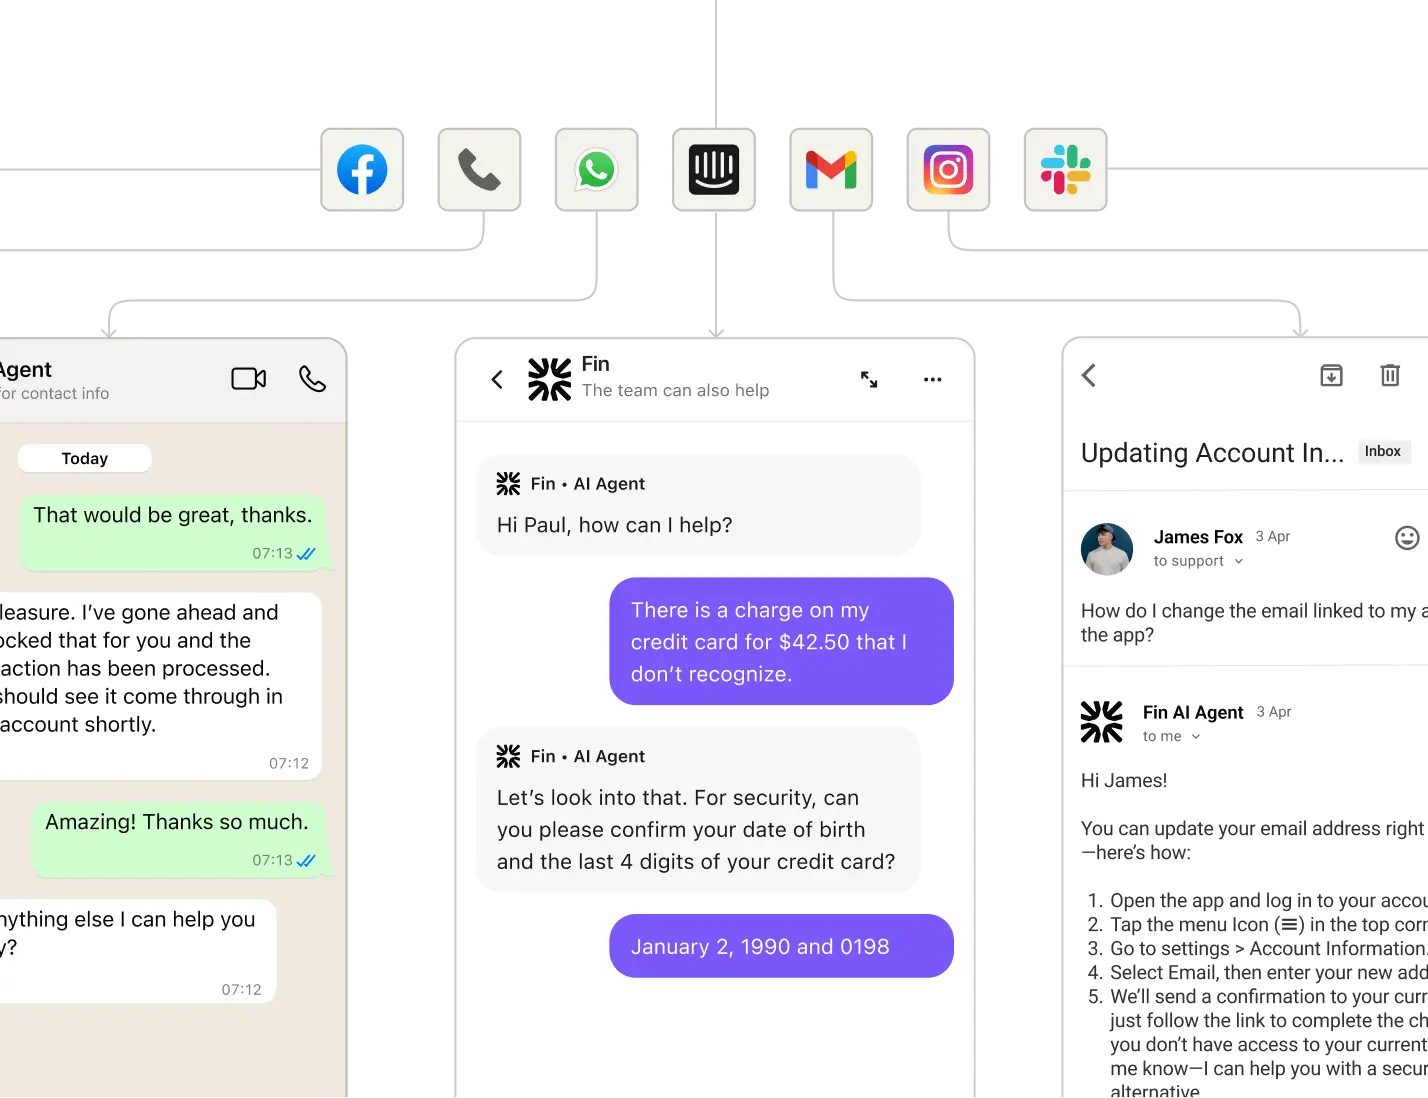Viewport: 1428px width, 1098px height.
Task: Select the Gmail channel icon
Action: (831, 170)
